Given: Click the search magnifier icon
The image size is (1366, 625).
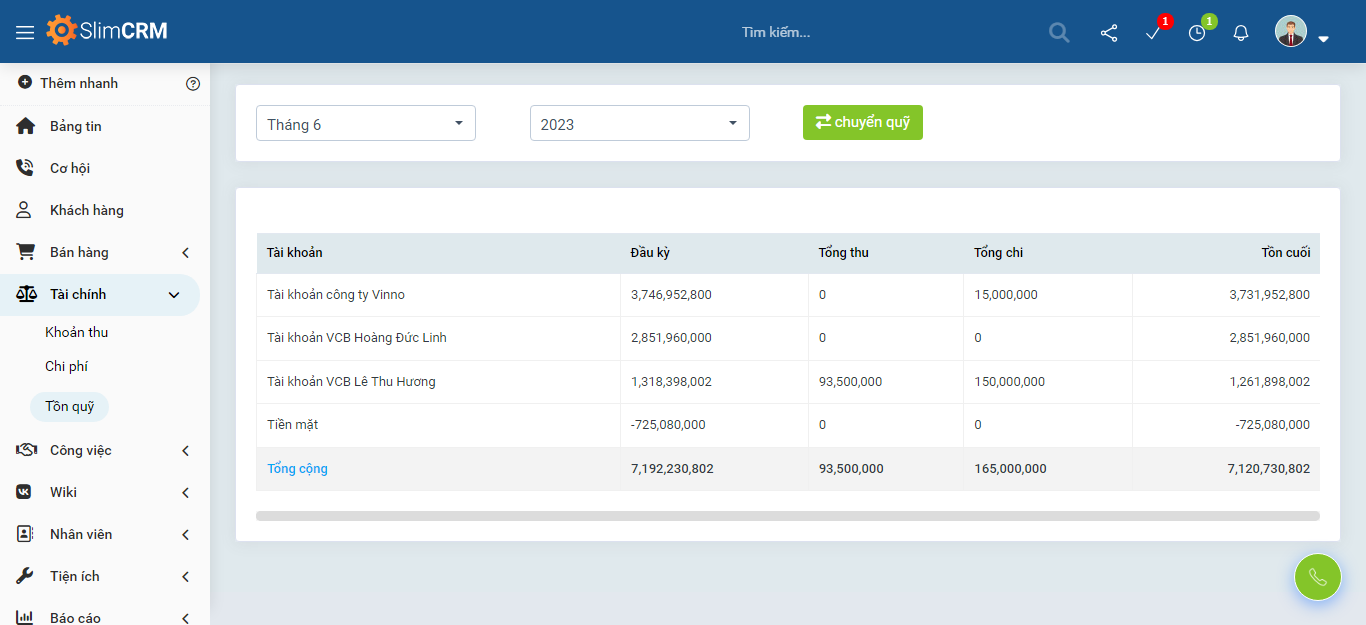Looking at the screenshot, I should 1059,33.
